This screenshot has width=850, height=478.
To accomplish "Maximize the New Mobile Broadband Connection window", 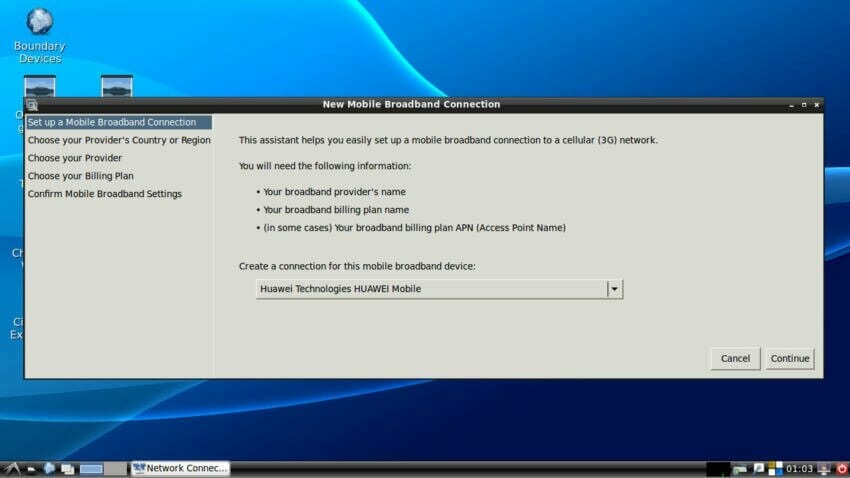I will (804, 105).
